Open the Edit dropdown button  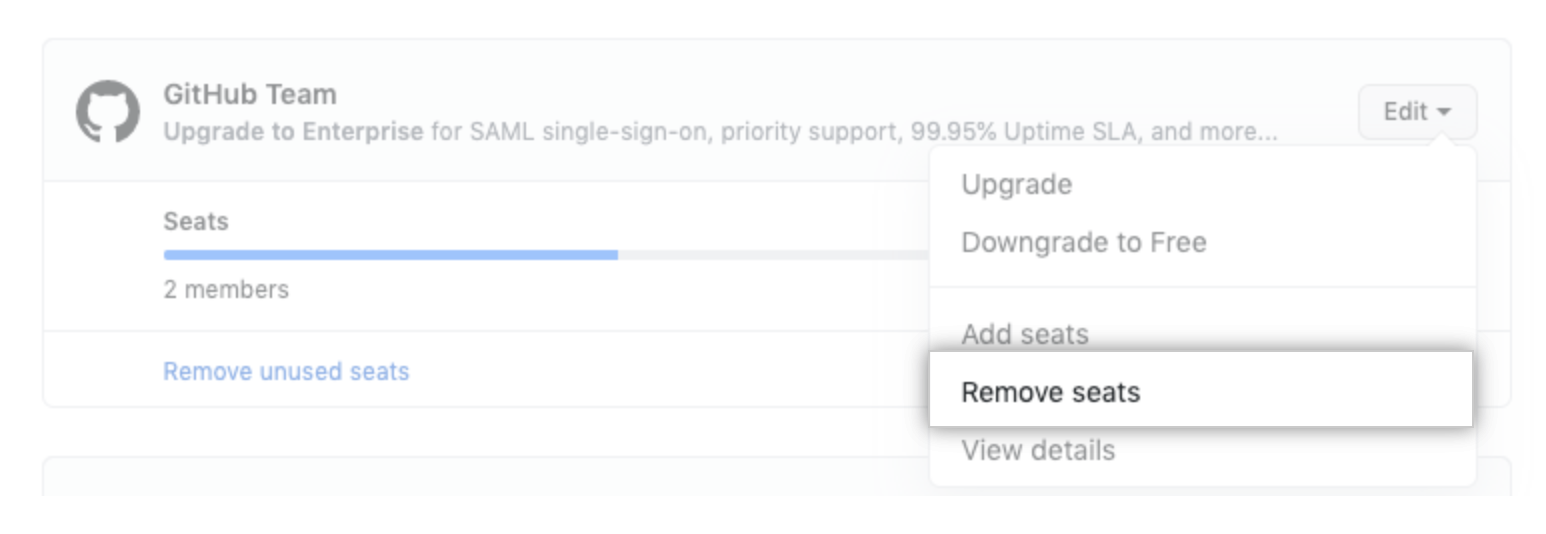(1417, 112)
